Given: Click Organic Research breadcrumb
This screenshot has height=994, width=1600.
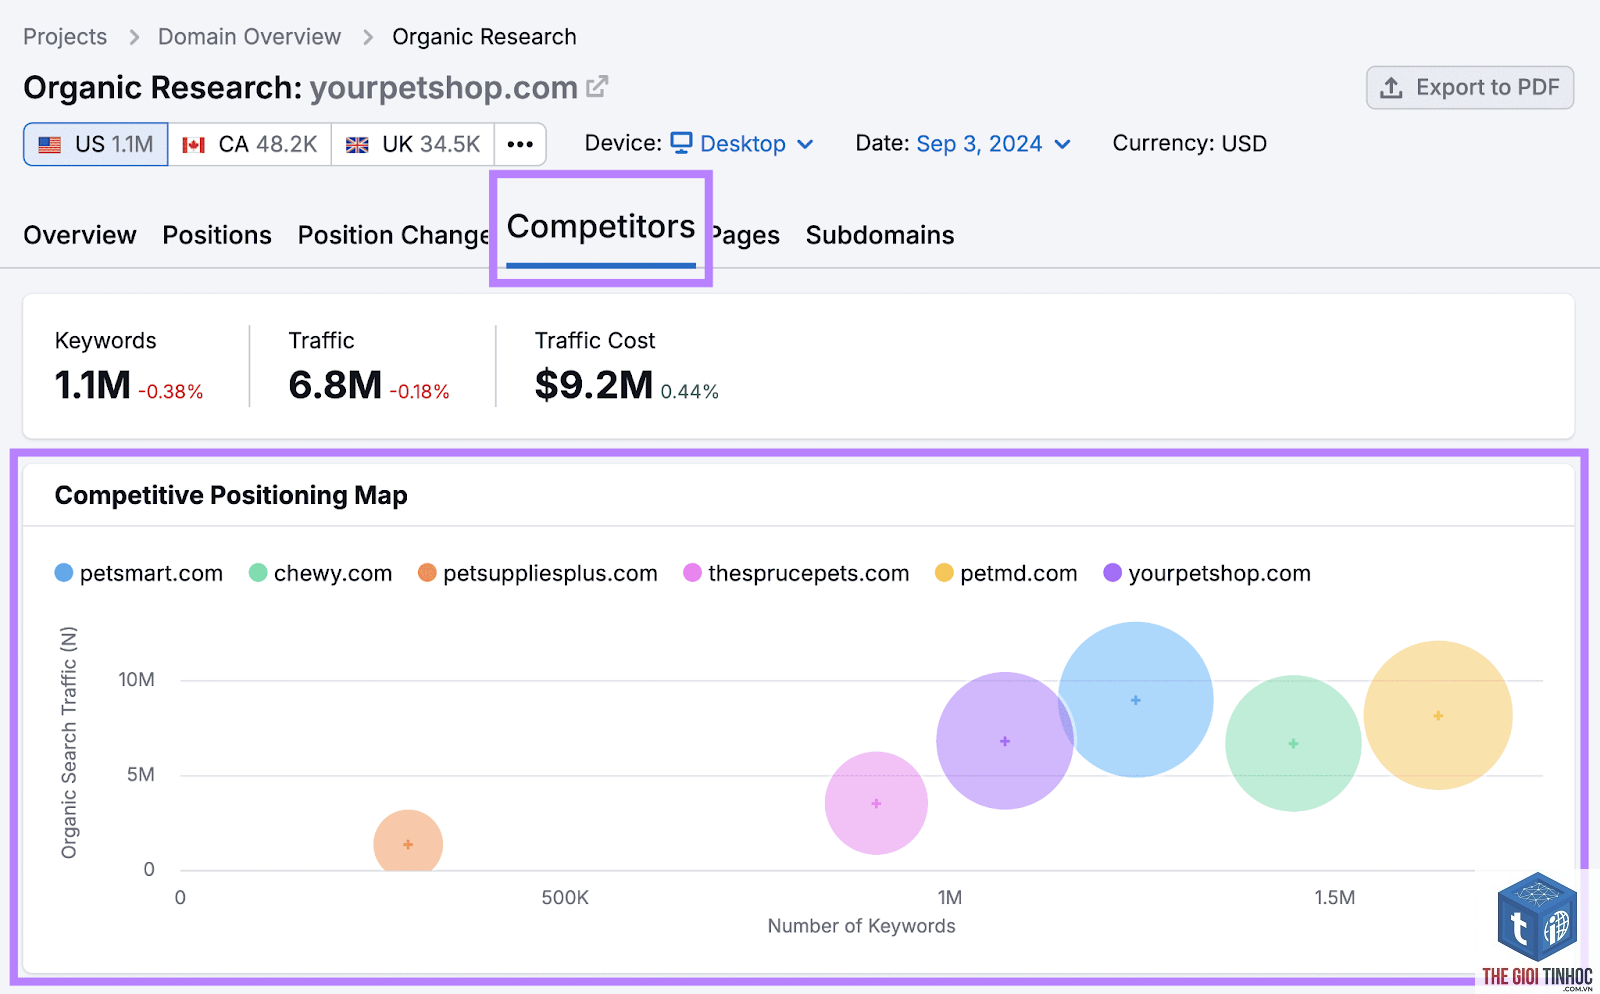Looking at the screenshot, I should pos(484,37).
